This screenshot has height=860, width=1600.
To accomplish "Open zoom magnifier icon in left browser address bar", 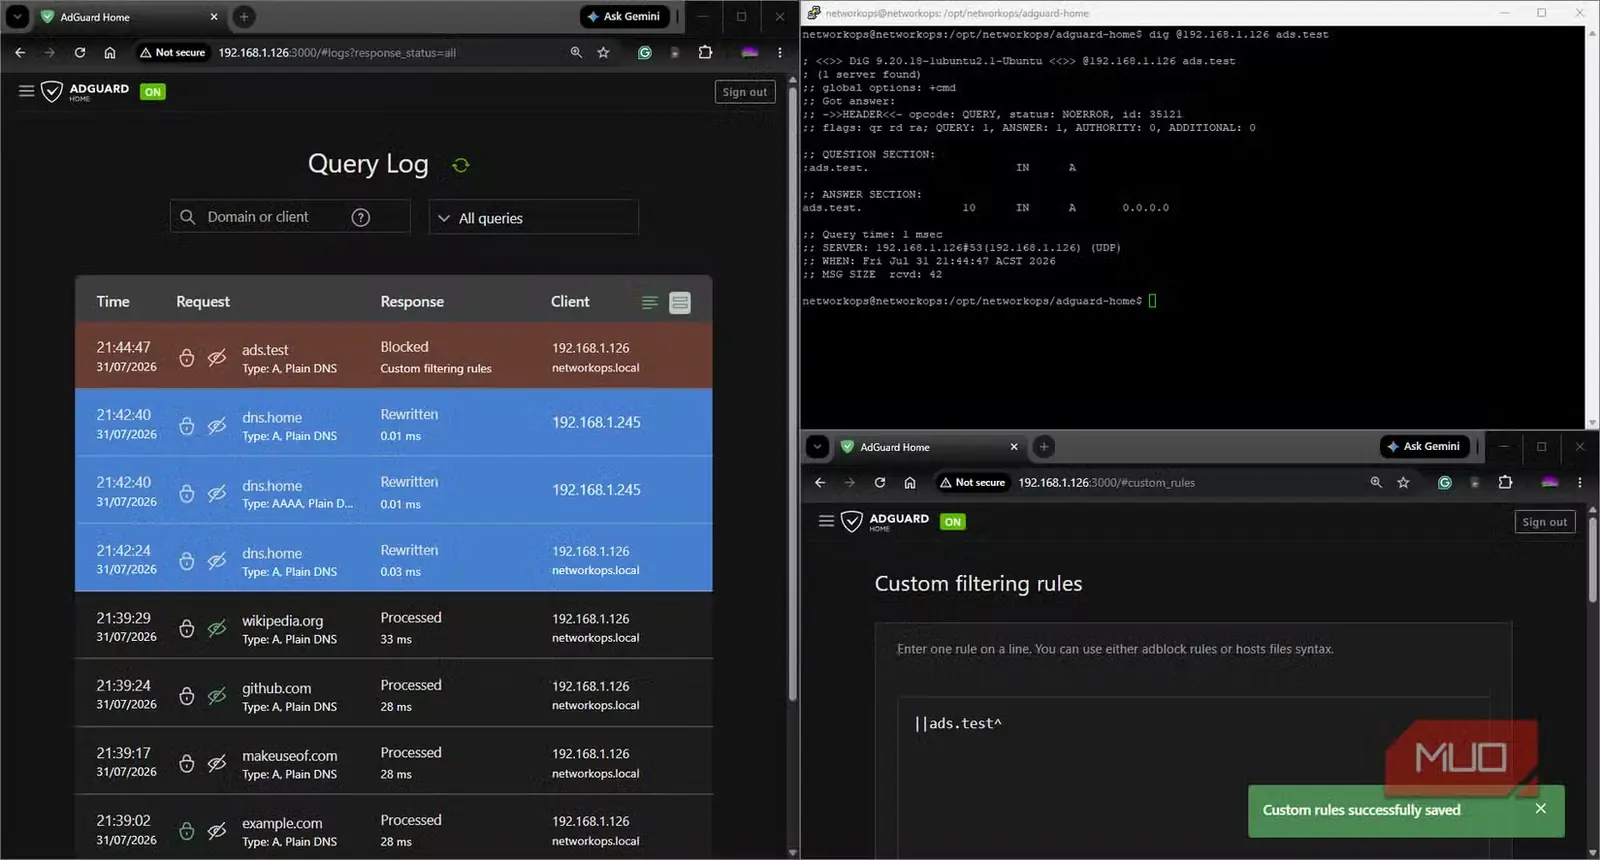I will click(576, 52).
